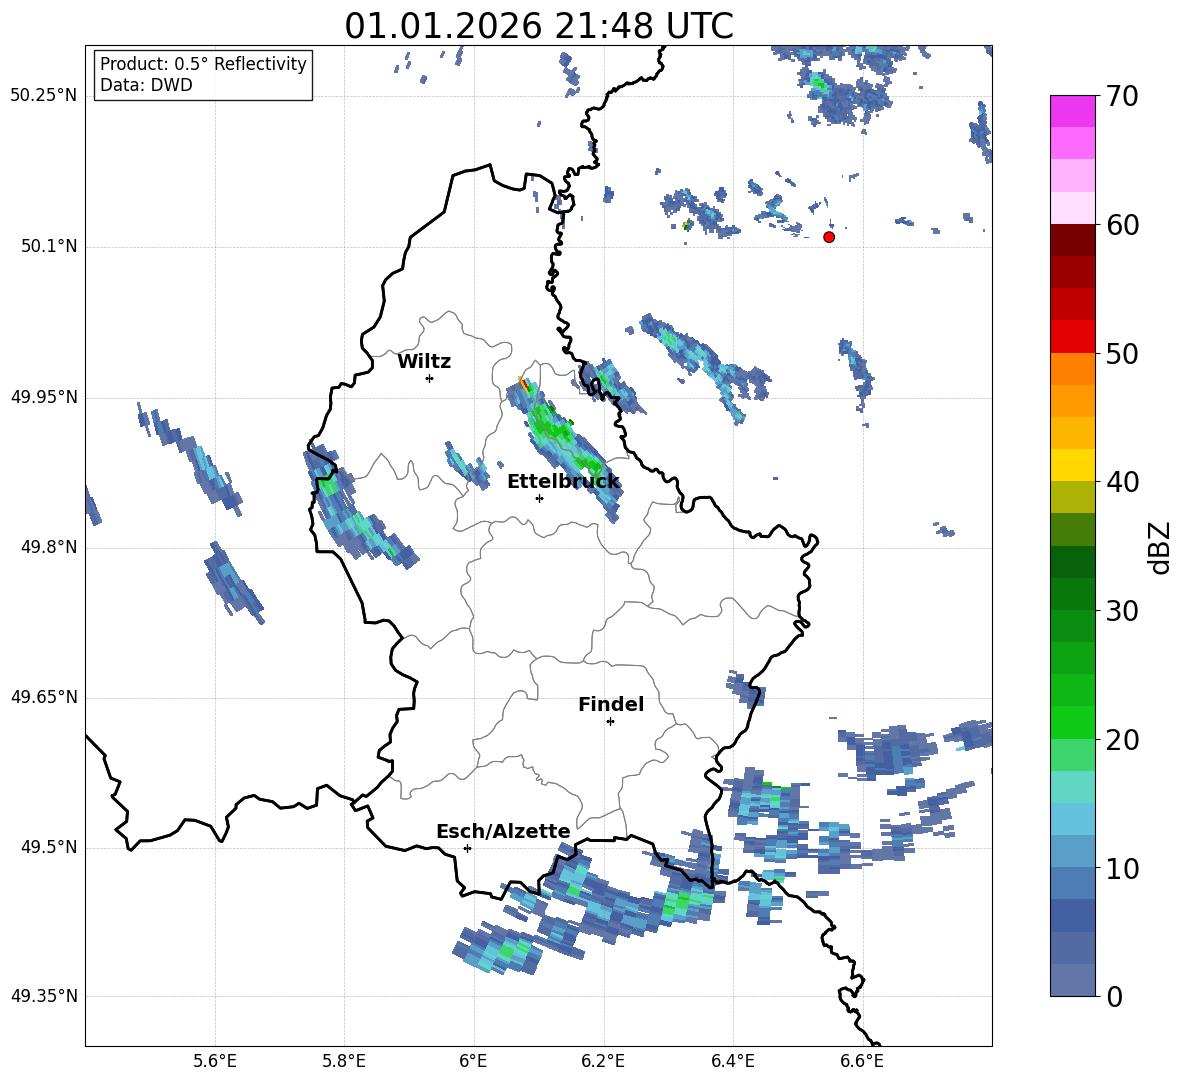Click the Findel city label

611,704
